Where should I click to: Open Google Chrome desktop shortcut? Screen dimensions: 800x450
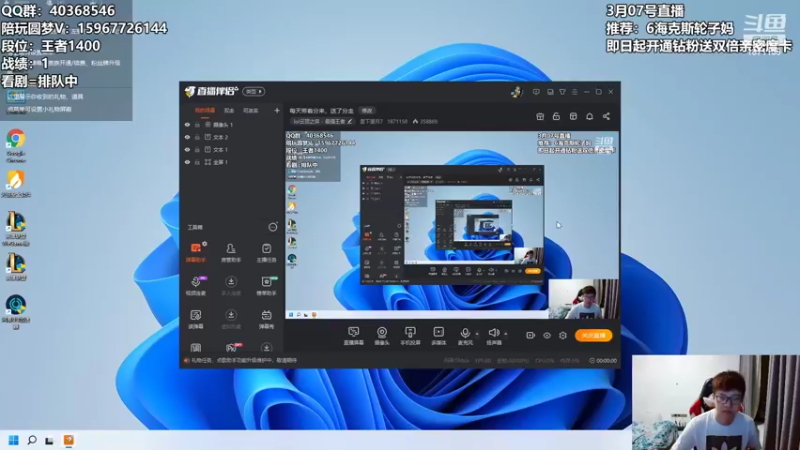[x=16, y=145]
